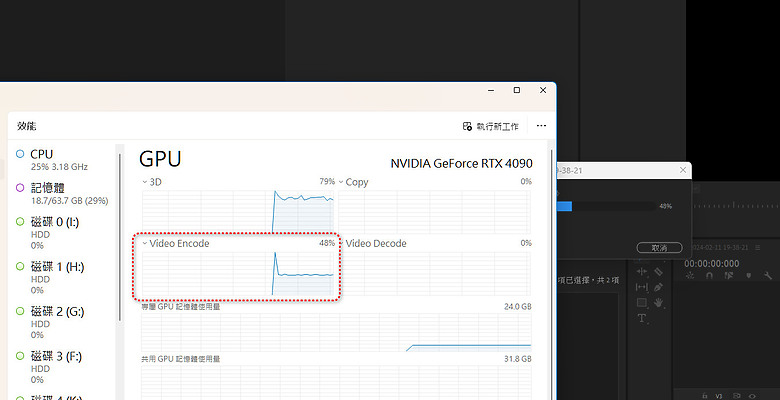The image size is (780, 400).
Task: Click the Video Encode usage graph
Action: pos(238,274)
